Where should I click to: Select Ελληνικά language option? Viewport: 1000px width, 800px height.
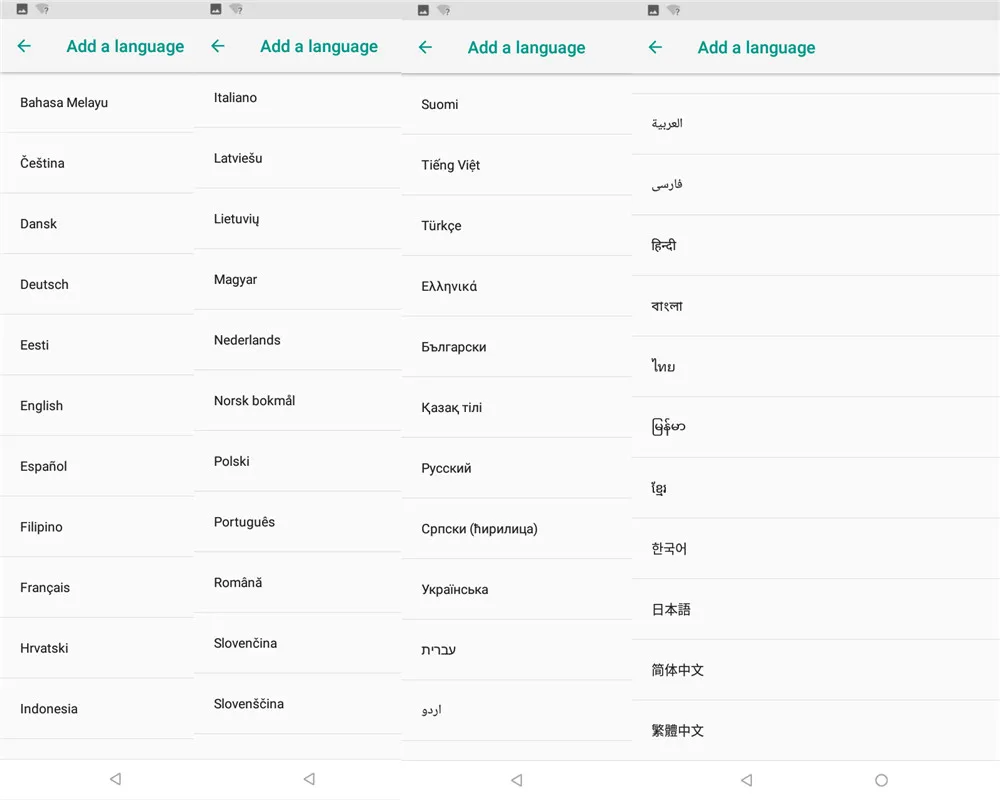tap(449, 286)
